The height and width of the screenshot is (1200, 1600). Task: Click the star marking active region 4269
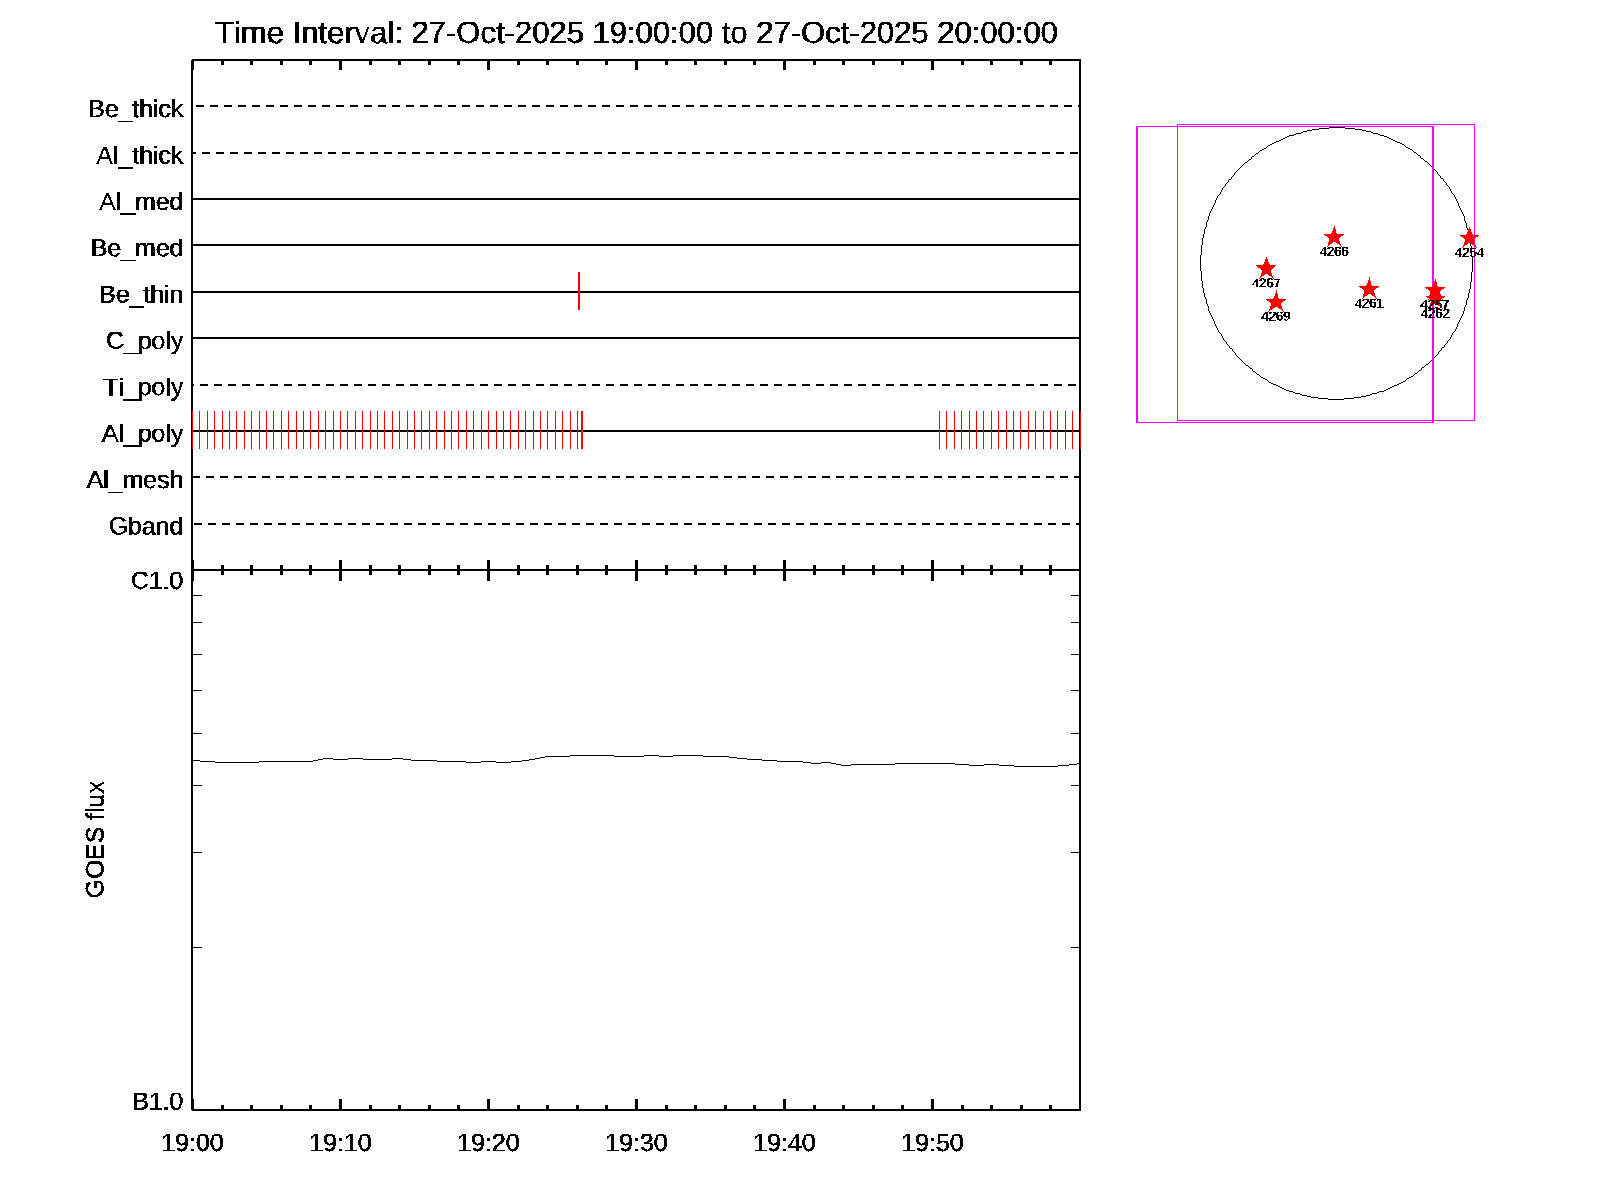[x=1276, y=302]
